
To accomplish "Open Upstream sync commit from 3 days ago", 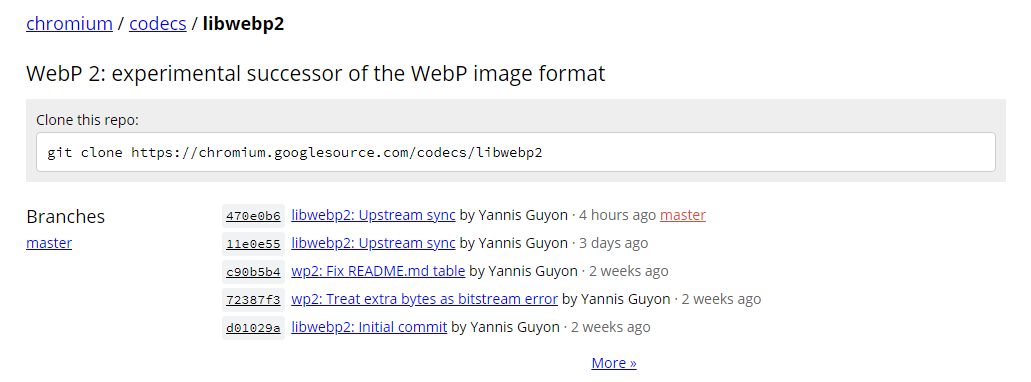I will 373,243.
